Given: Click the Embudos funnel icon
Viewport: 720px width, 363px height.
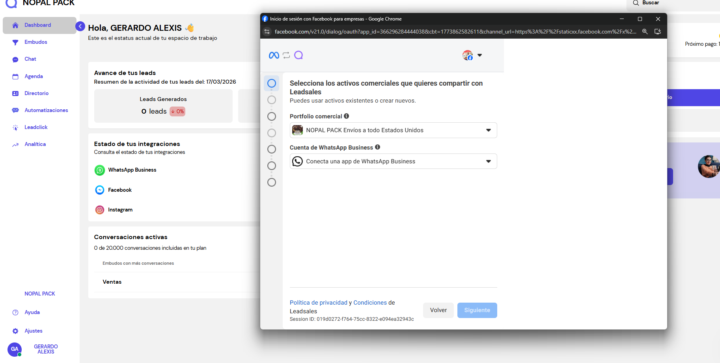Looking at the screenshot, I should pos(15,42).
